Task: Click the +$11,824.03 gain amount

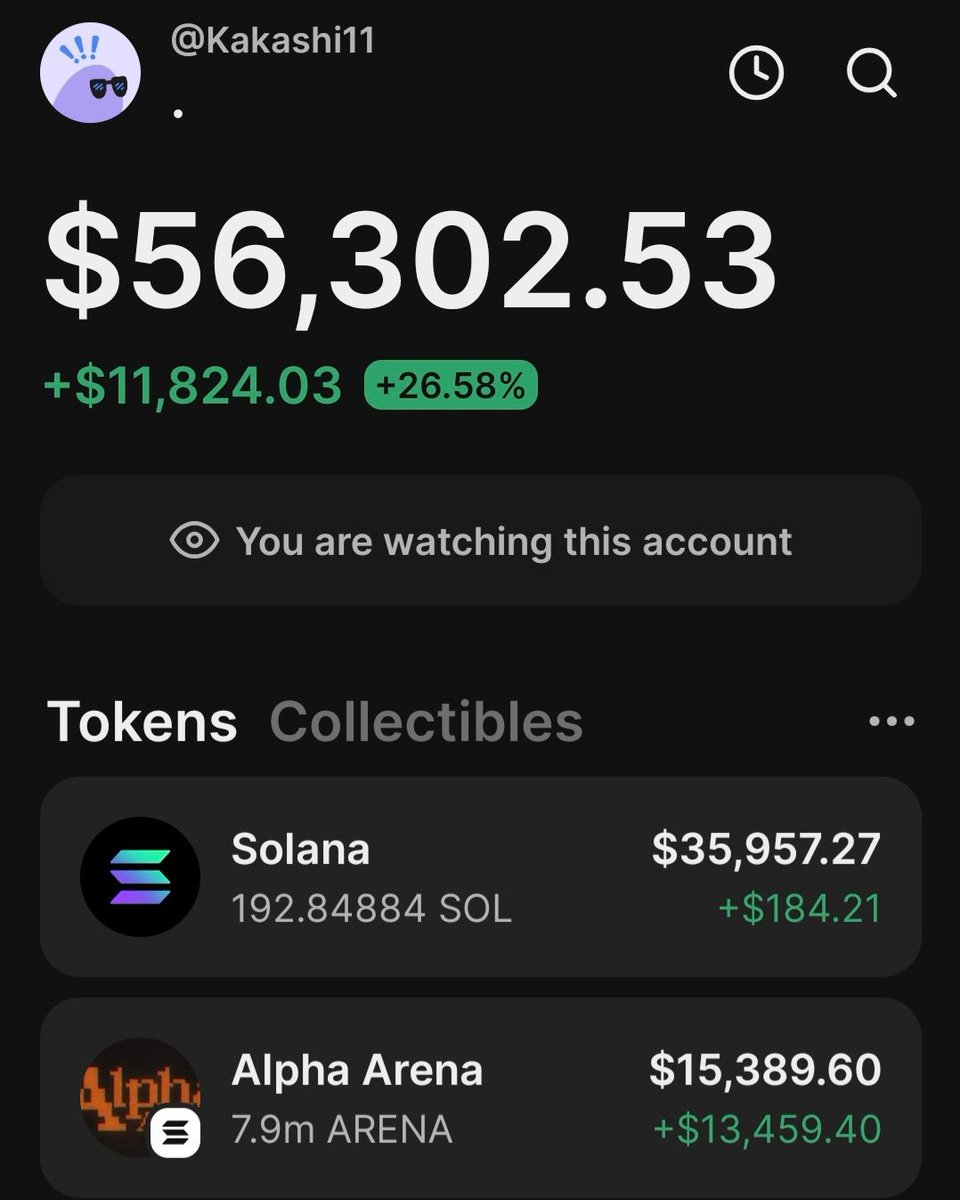Action: [193, 386]
